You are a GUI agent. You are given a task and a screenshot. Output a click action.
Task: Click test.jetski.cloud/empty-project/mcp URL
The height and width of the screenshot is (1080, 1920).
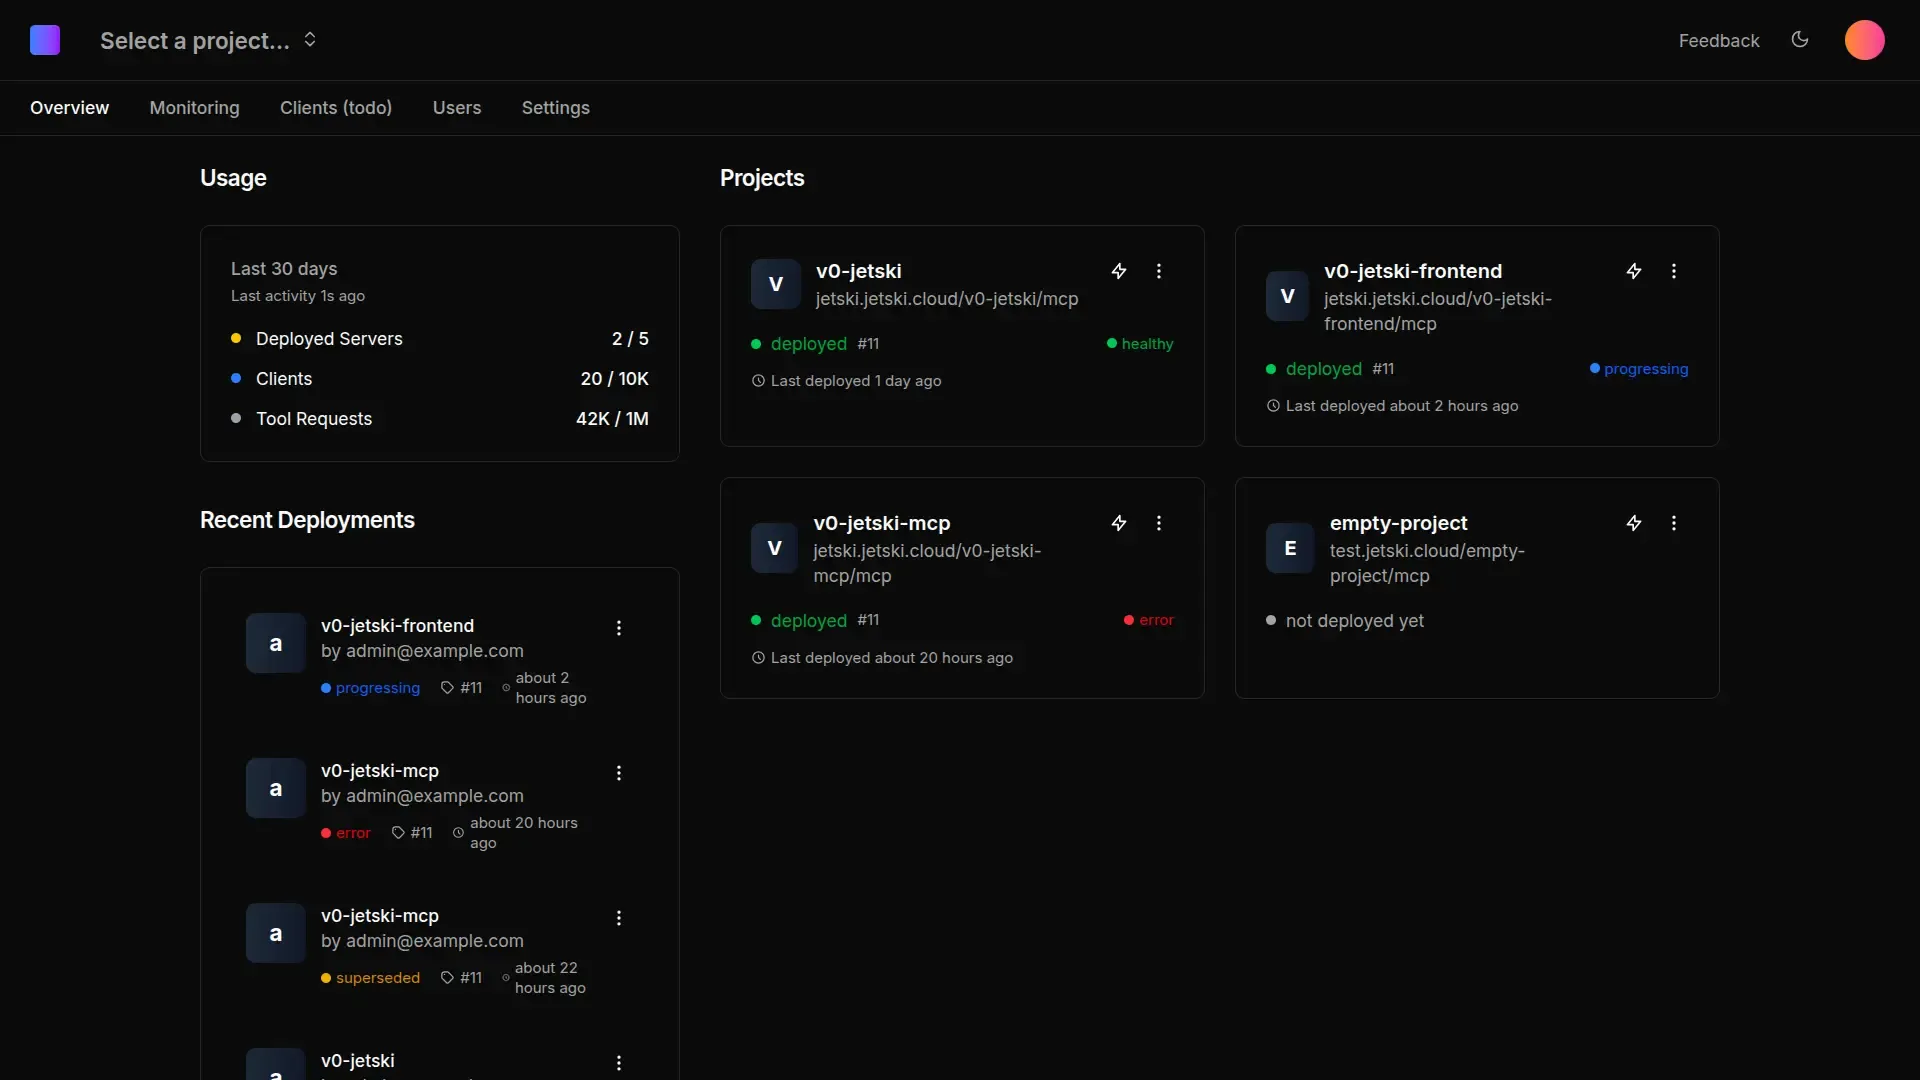pyautogui.click(x=1427, y=563)
